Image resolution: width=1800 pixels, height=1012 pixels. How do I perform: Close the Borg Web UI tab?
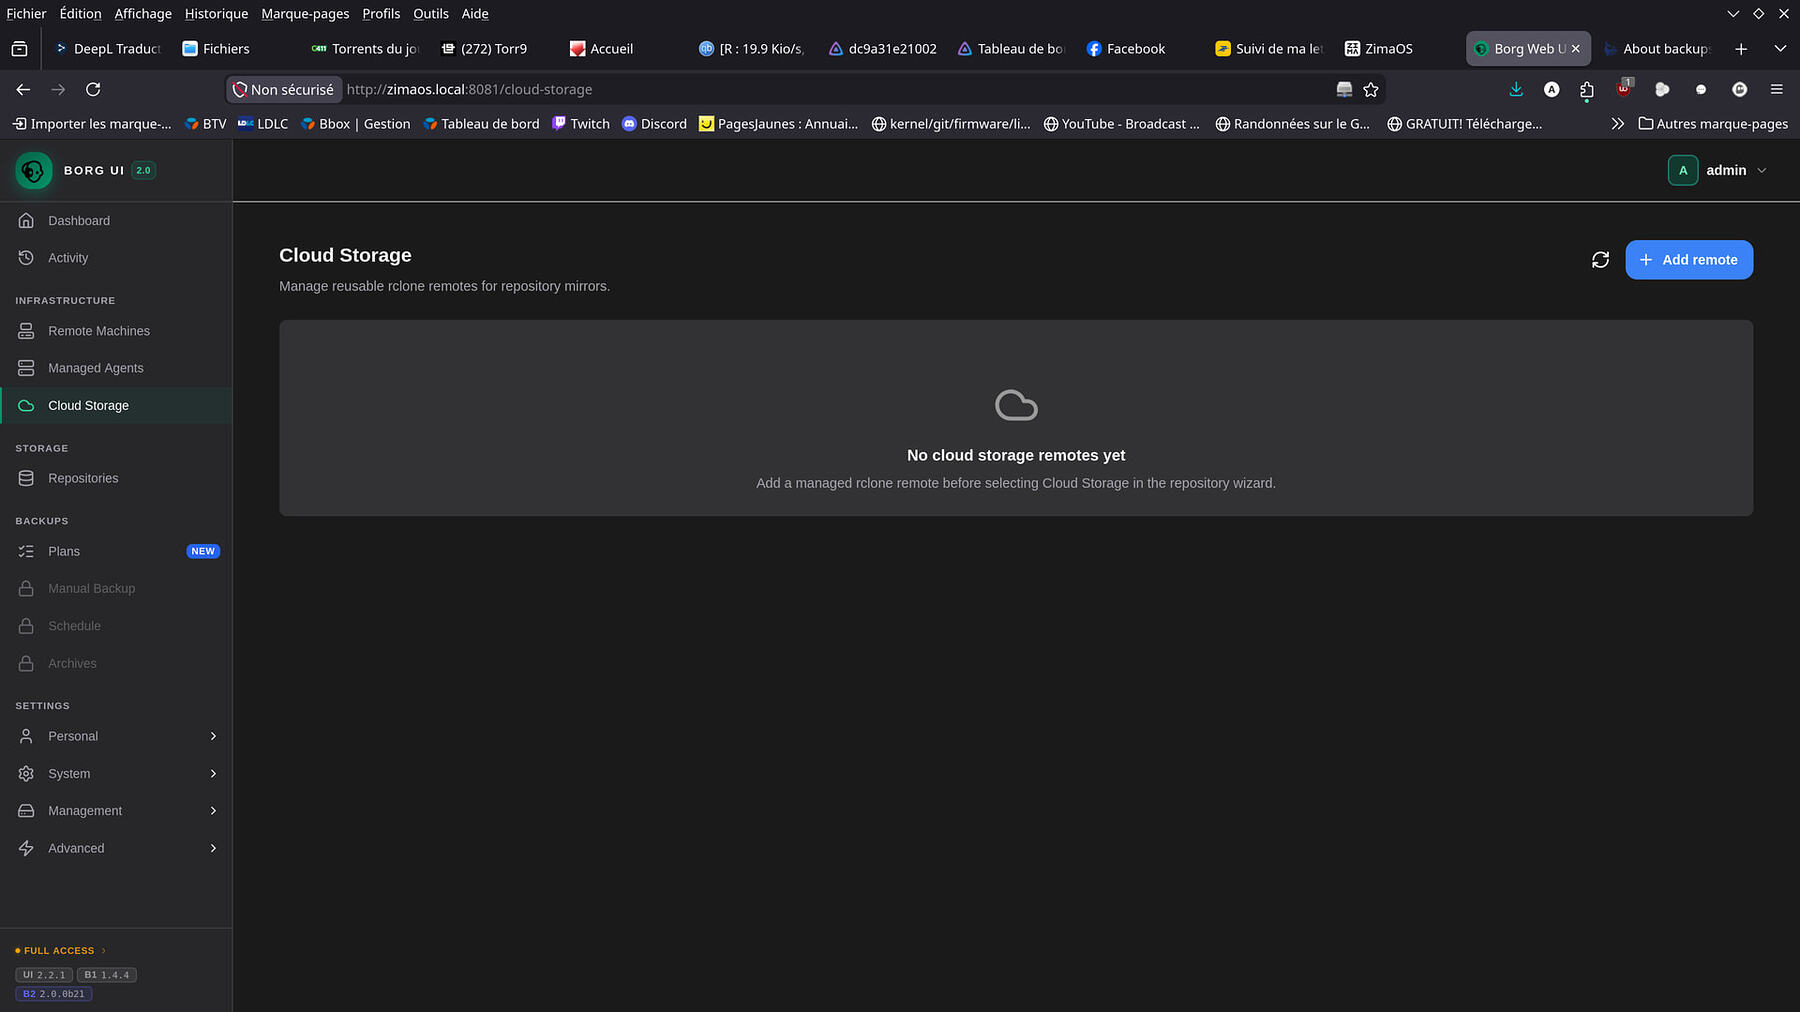1576,49
